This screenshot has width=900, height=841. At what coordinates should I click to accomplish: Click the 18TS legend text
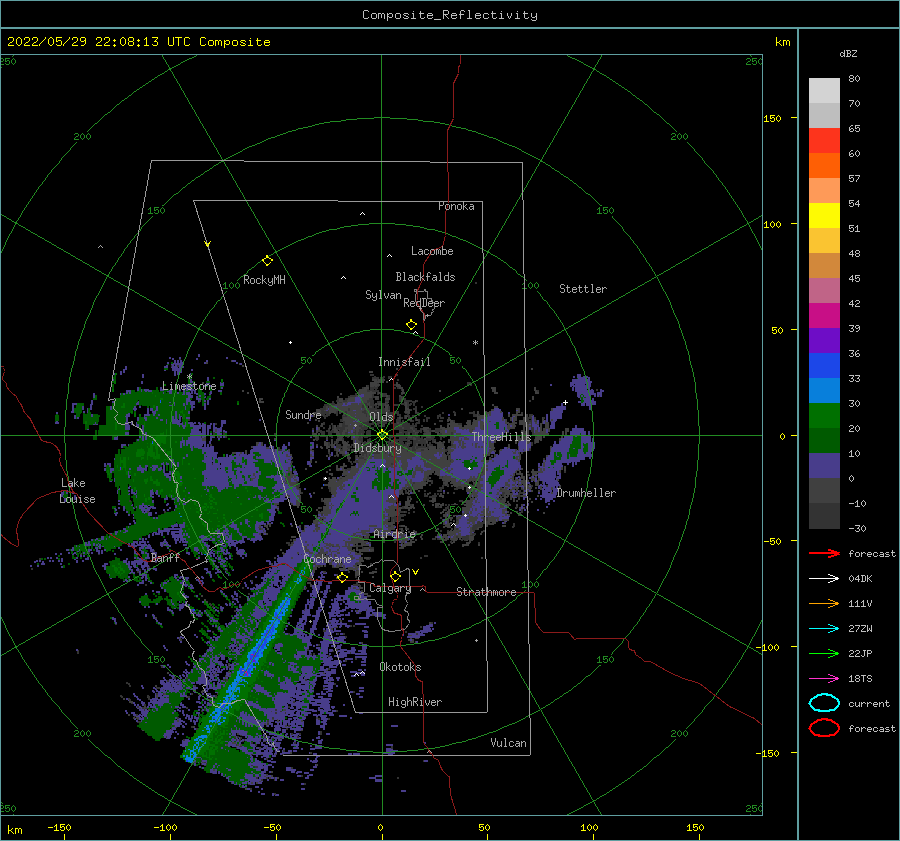tap(860, 679)
